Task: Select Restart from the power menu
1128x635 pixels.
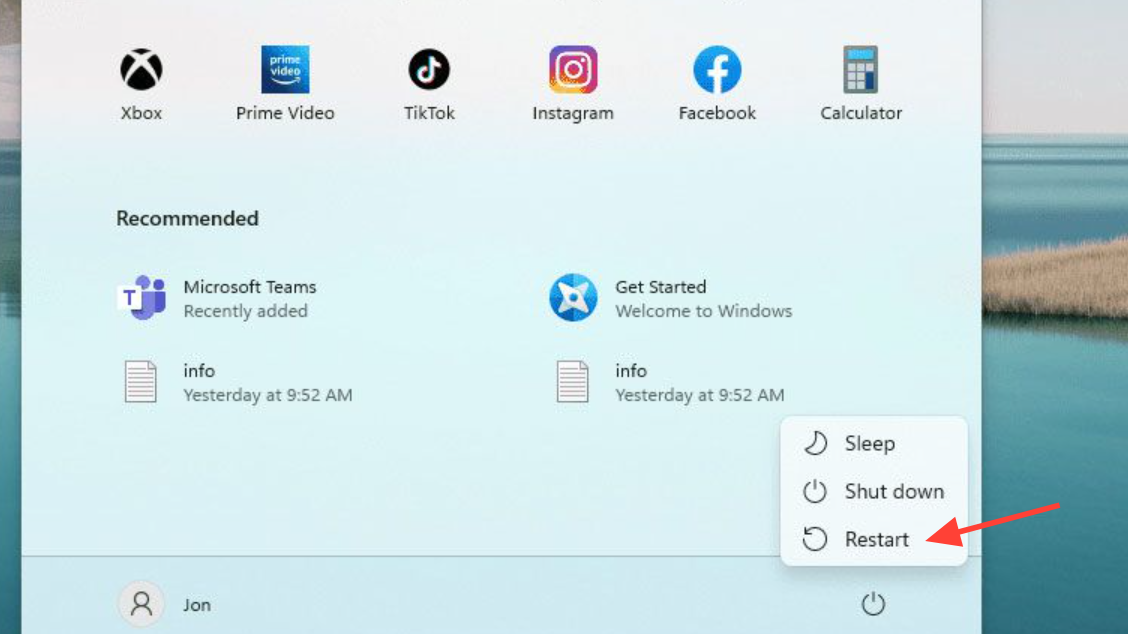Action: click(876, 540)
